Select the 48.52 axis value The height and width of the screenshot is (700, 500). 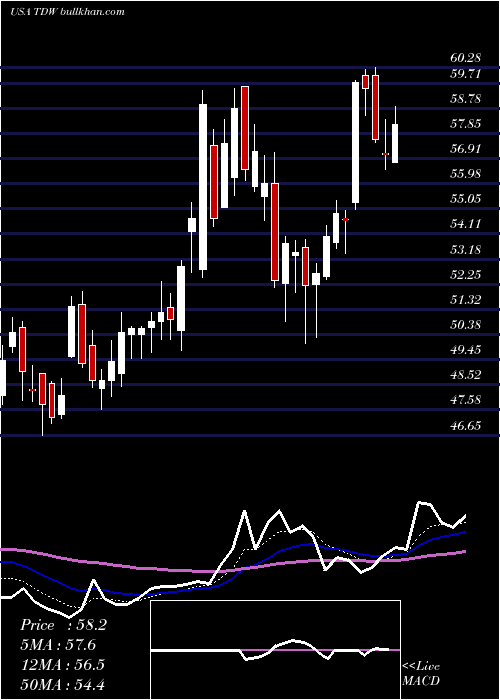(465, 374)
